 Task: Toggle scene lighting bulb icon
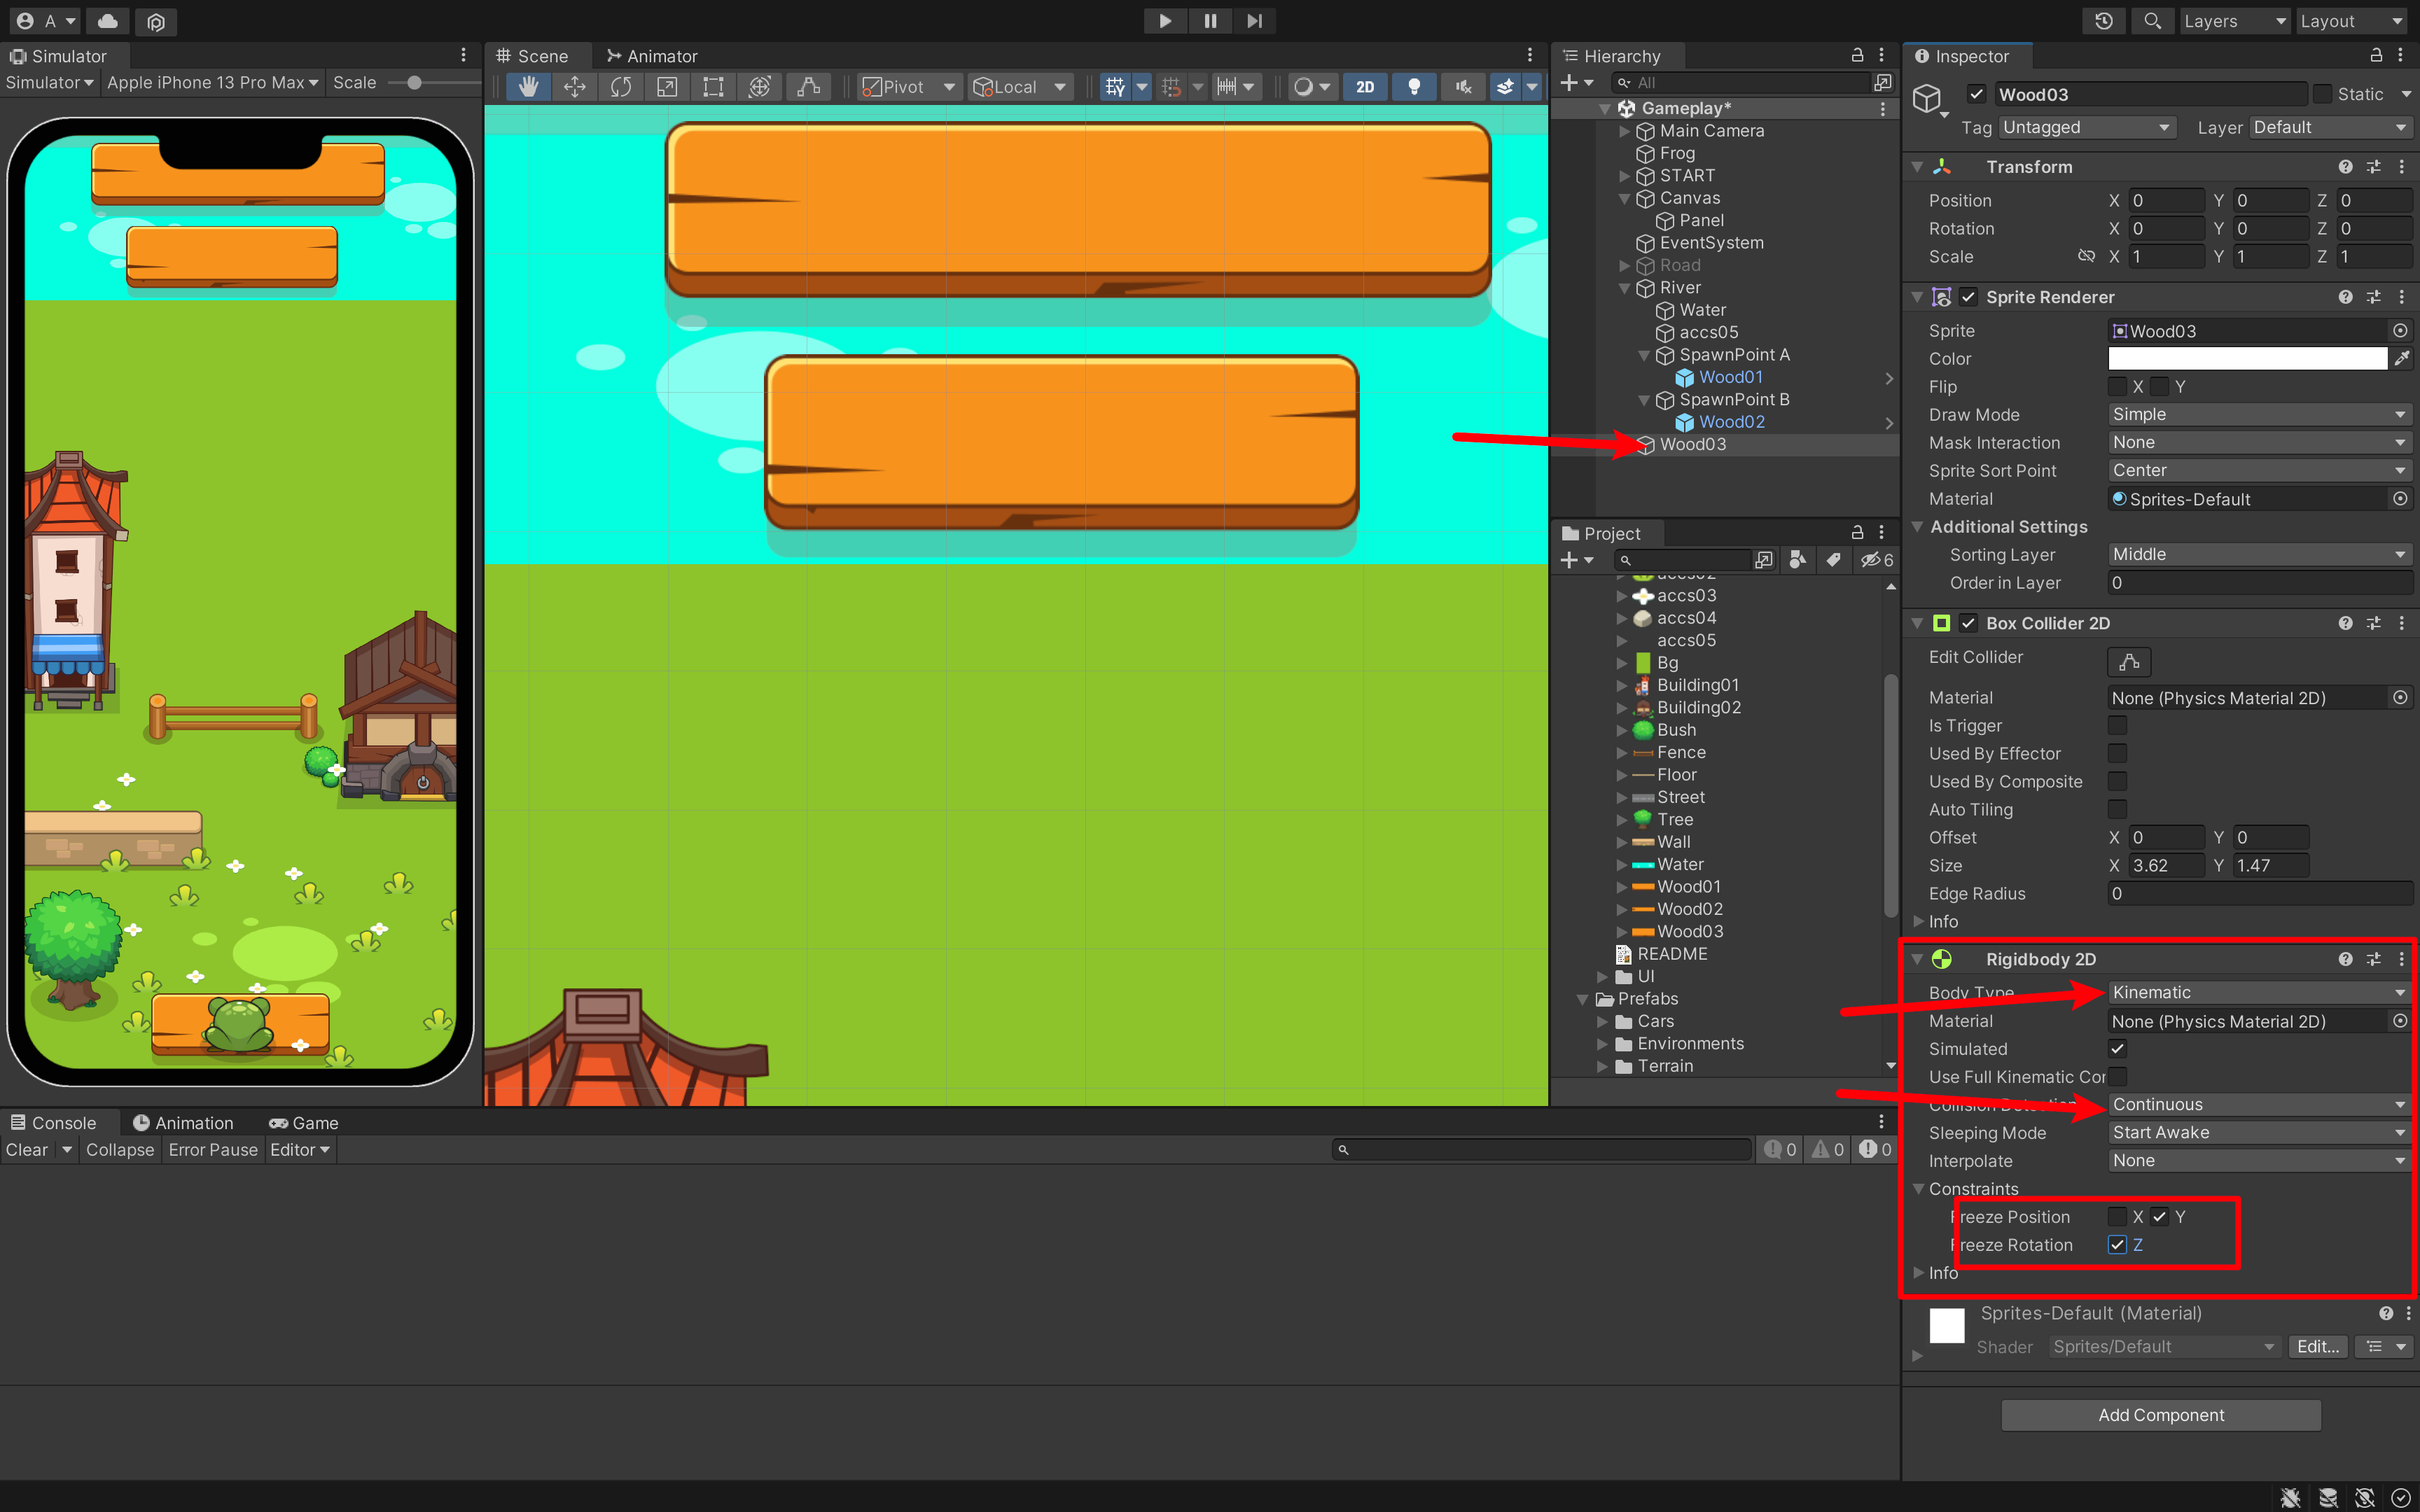coord(1414,87)
